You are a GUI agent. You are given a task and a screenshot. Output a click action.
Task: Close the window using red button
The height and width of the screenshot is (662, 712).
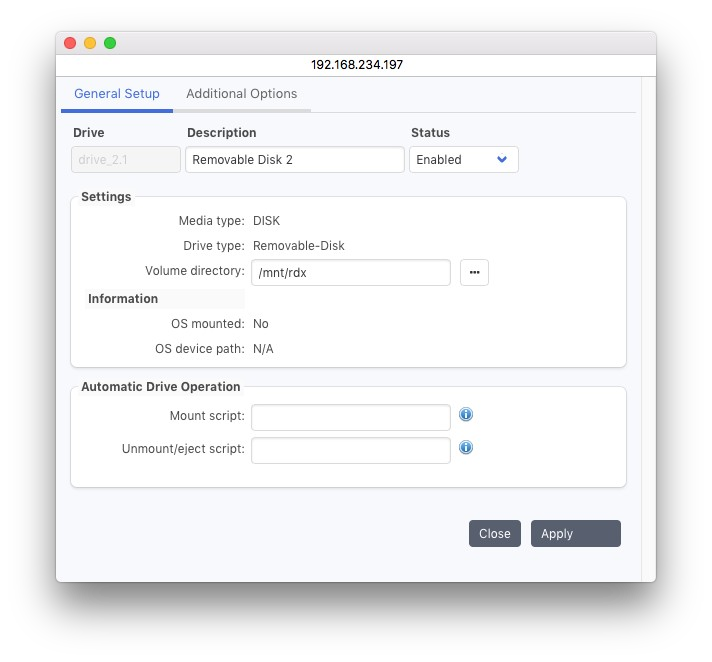pyautogui.click(x=70, y=43)
